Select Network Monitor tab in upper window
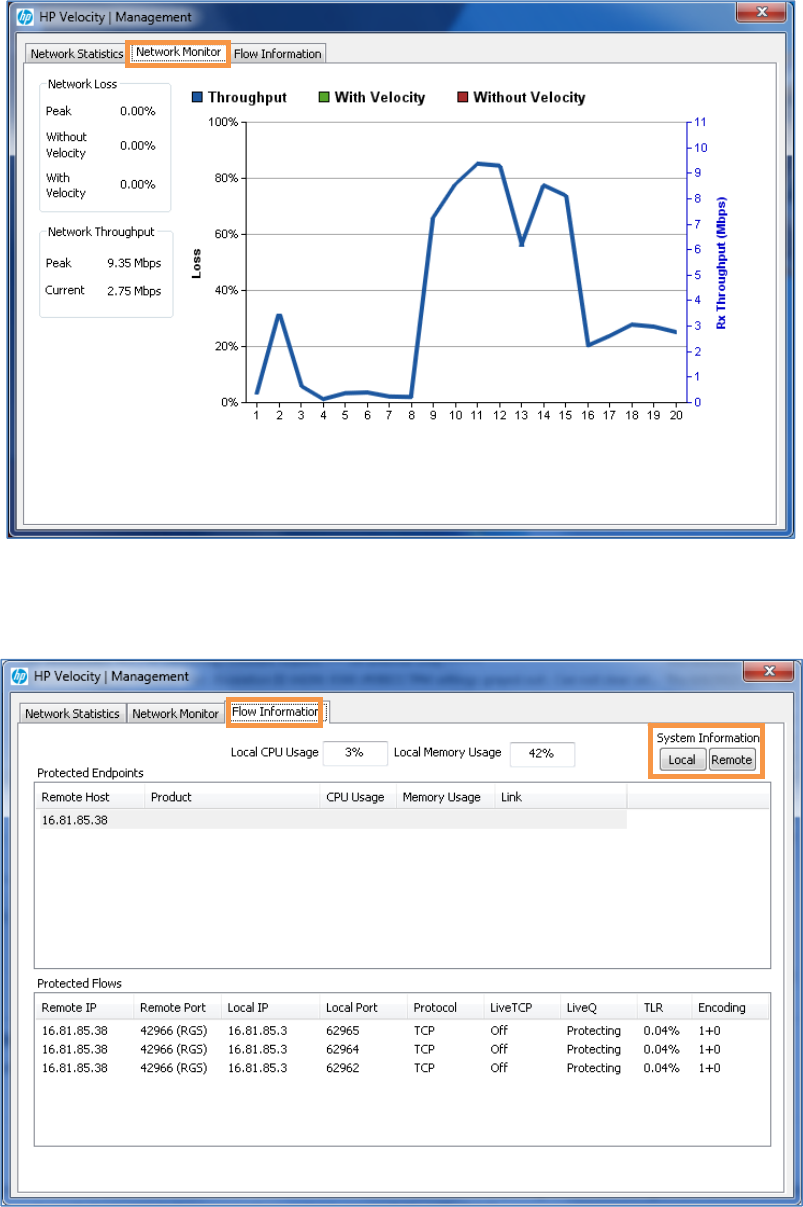 pyautogui.click(x=179, y=52)
